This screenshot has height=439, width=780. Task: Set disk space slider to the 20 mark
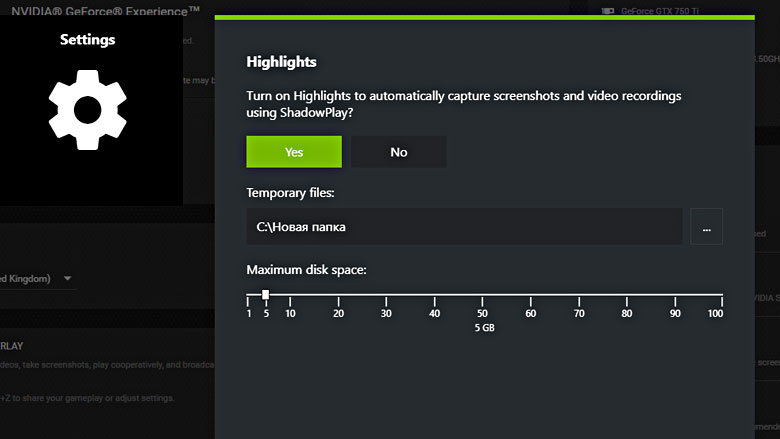(x=338, y=295)
